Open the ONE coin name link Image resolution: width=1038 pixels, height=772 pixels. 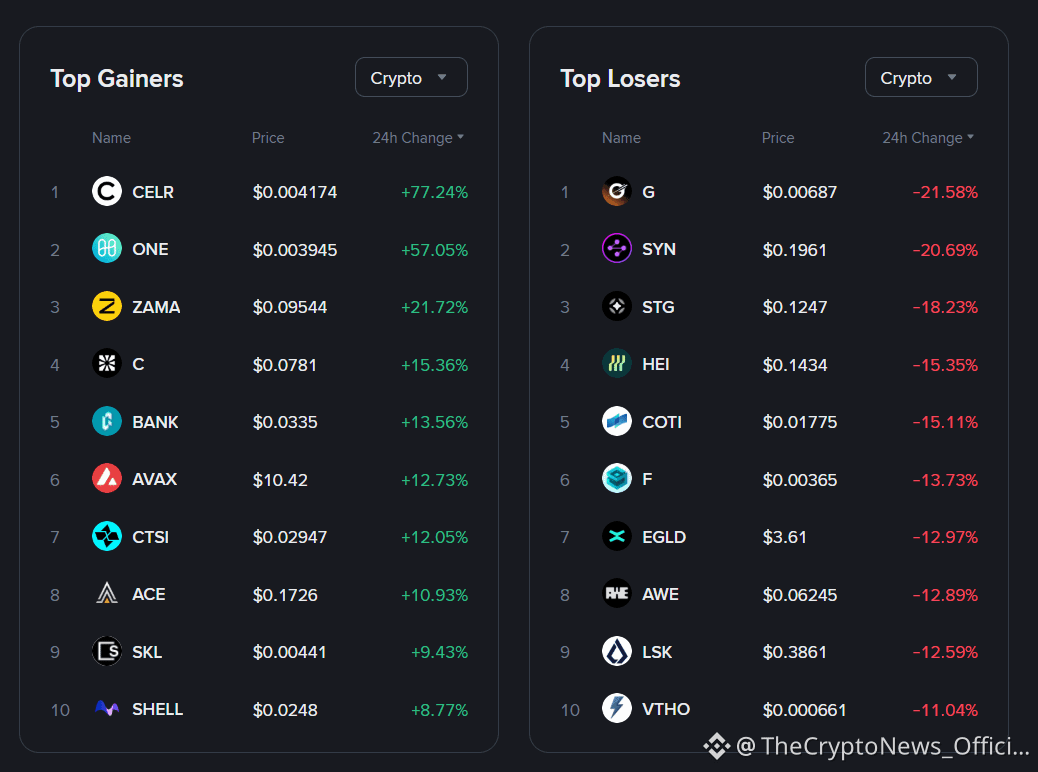[150, 250]
